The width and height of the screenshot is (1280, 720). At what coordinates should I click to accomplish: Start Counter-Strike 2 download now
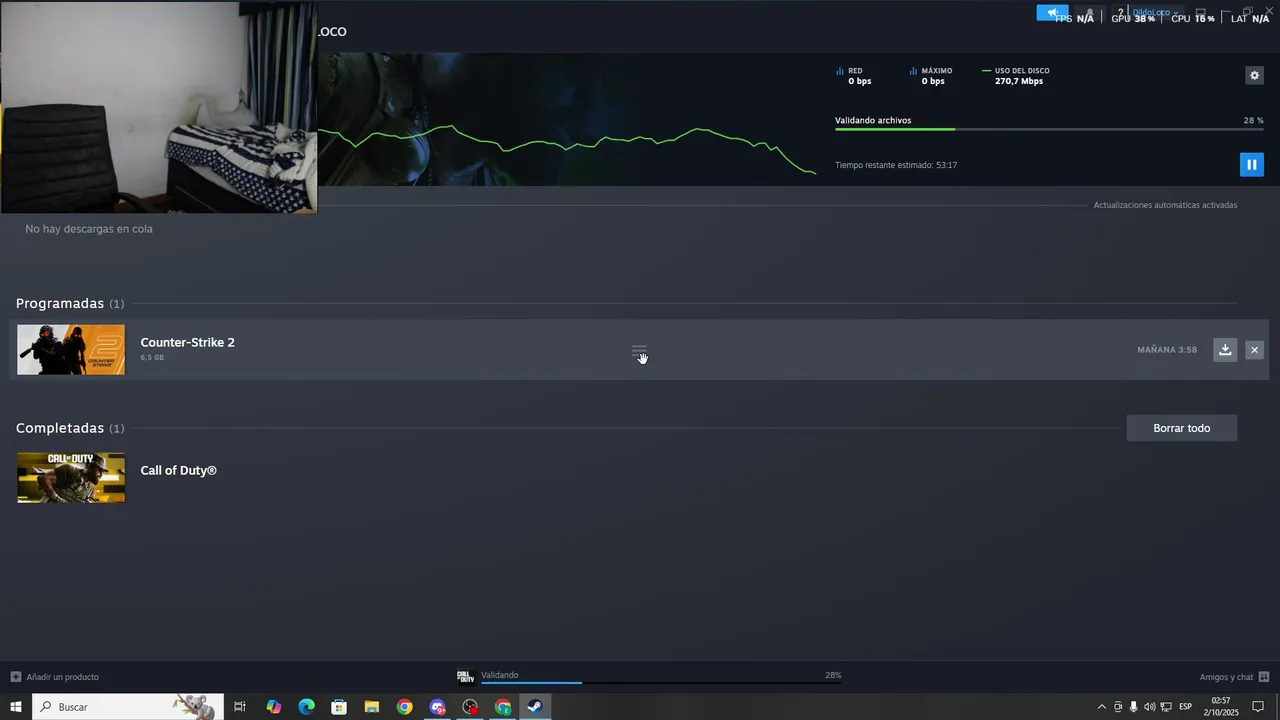tap(1225, 349)
